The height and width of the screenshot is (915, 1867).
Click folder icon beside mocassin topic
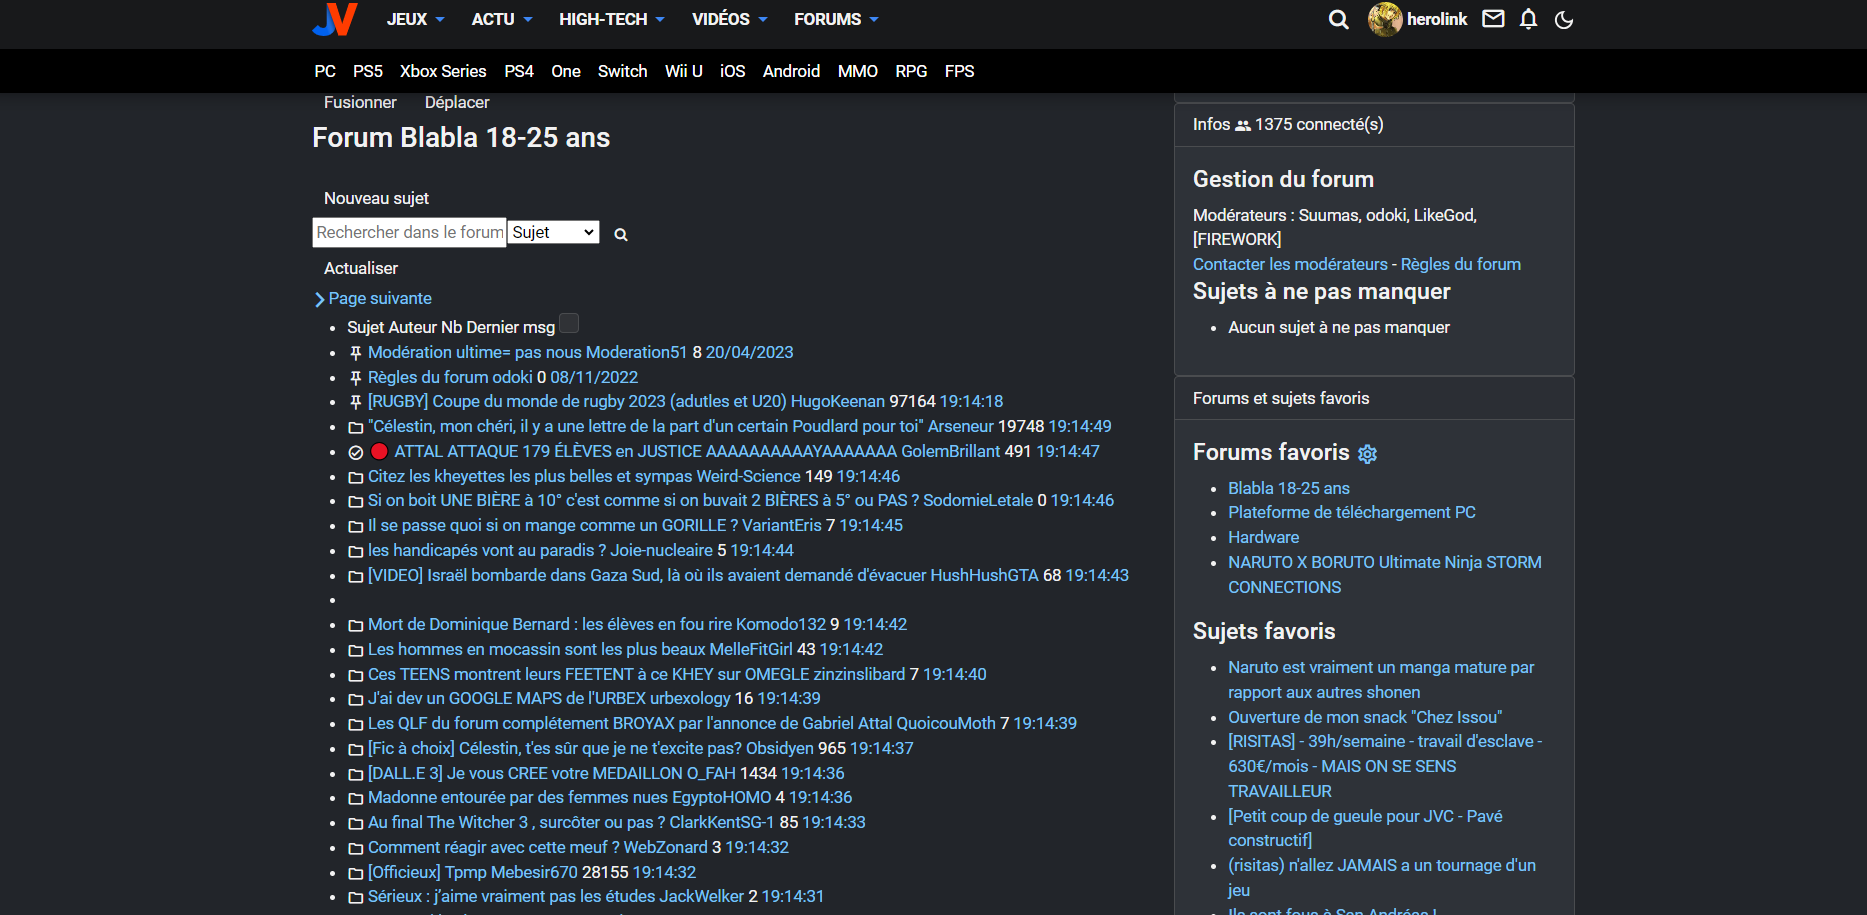(355, 650)
